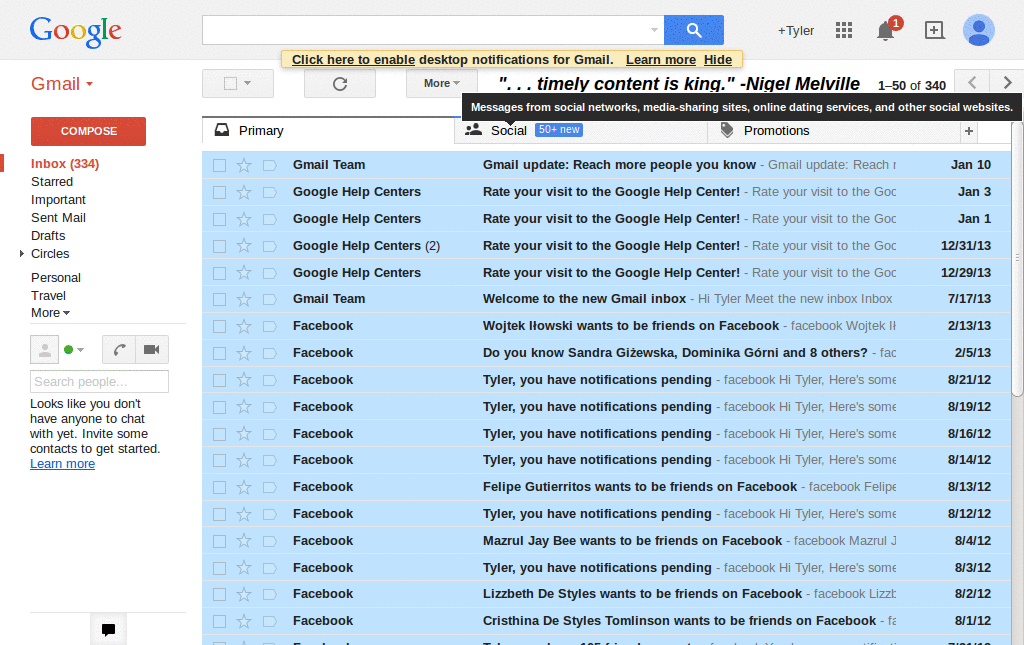Tick checkbox for 8/16/12 Facebook message

pos(219,434)
